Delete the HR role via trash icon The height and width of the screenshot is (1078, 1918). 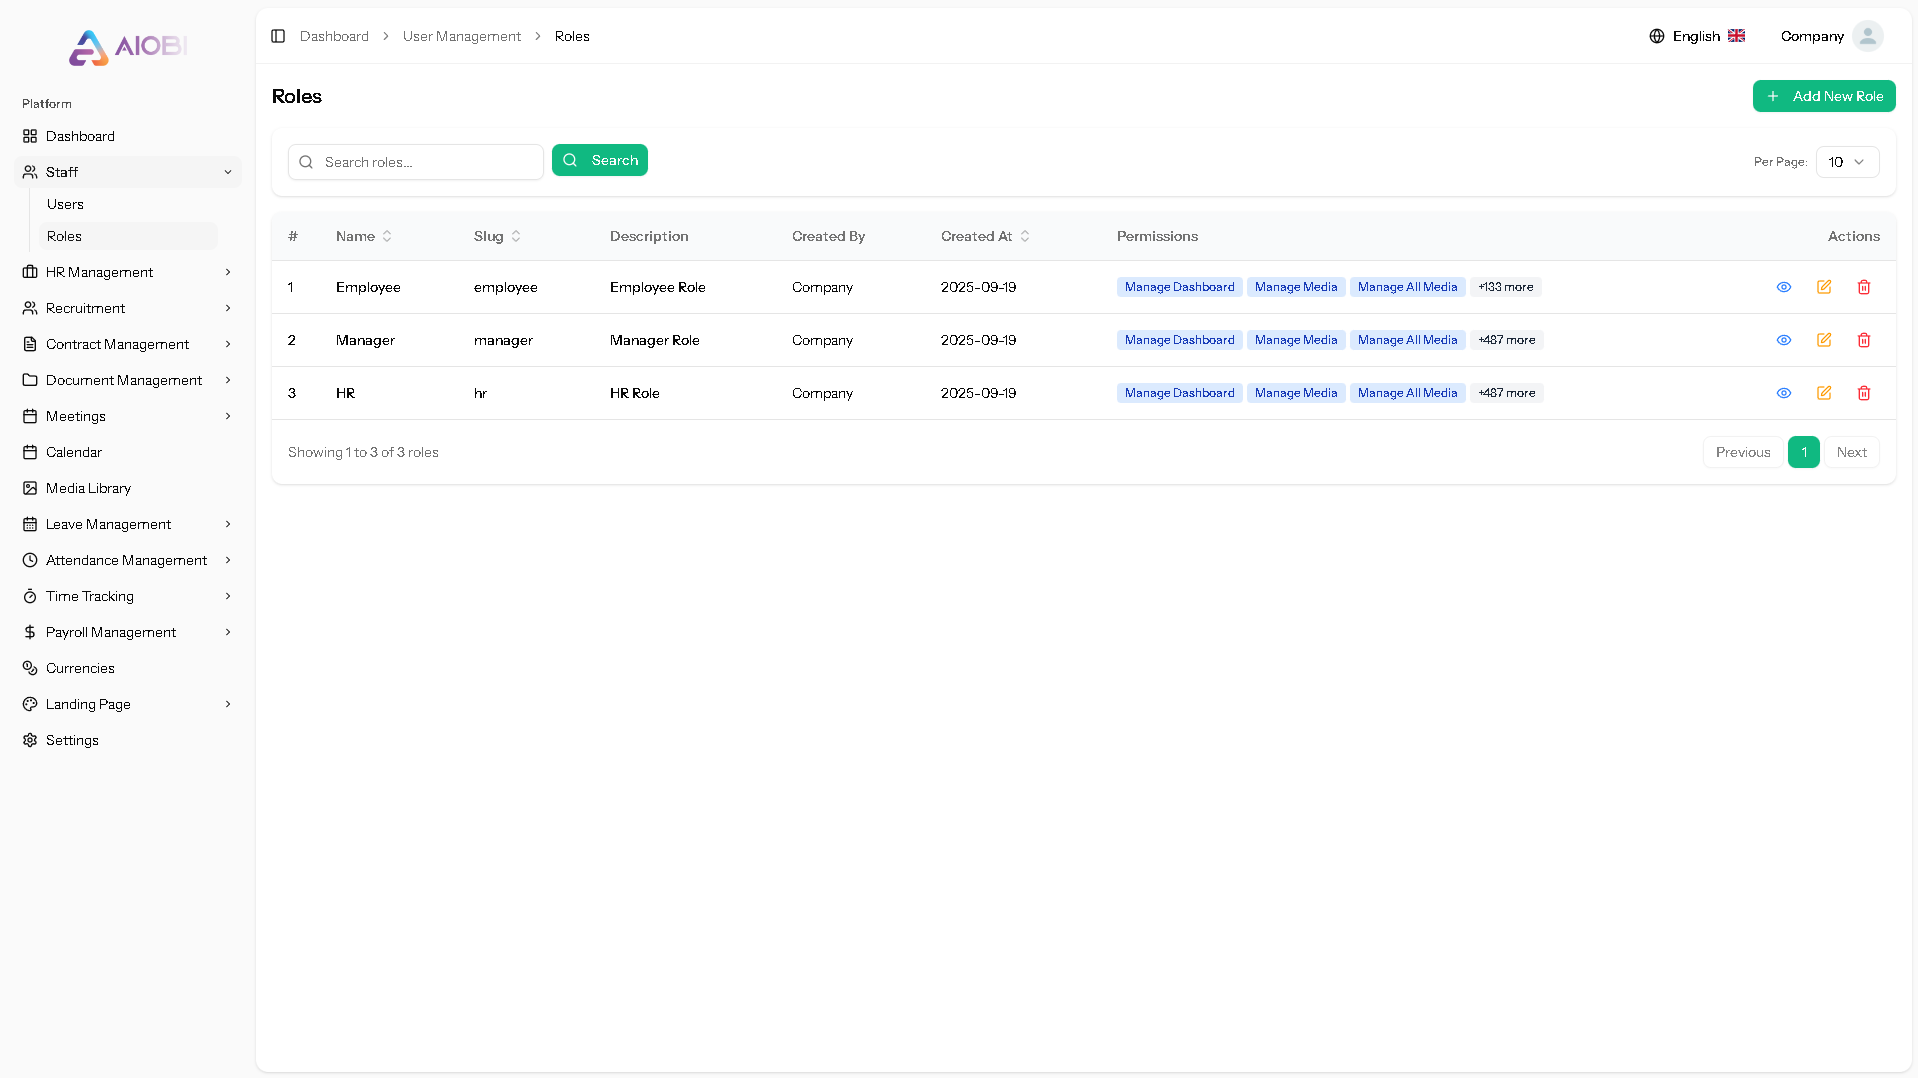pos(1864,393)
